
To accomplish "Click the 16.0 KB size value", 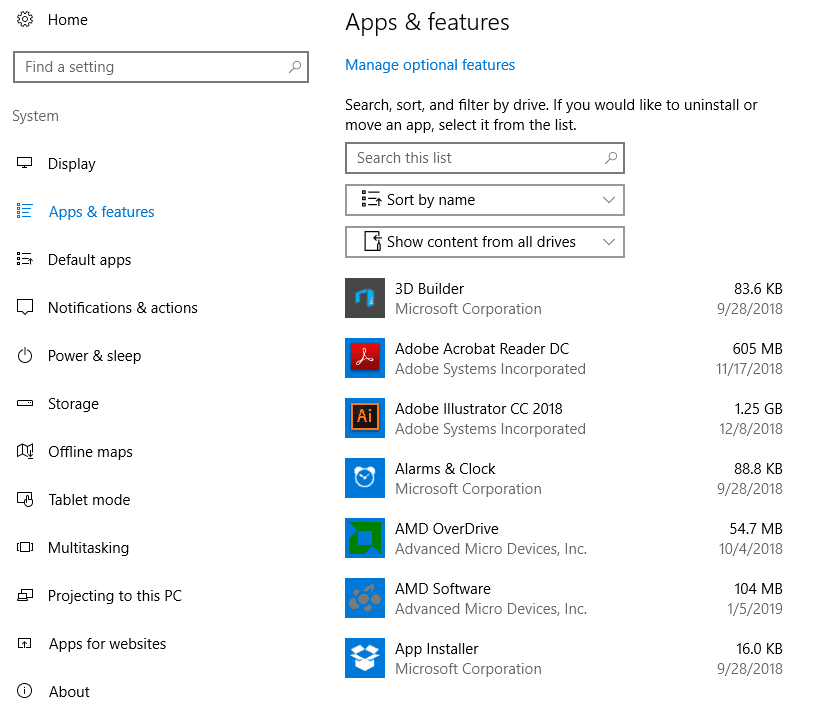I will tap(759, 649).
